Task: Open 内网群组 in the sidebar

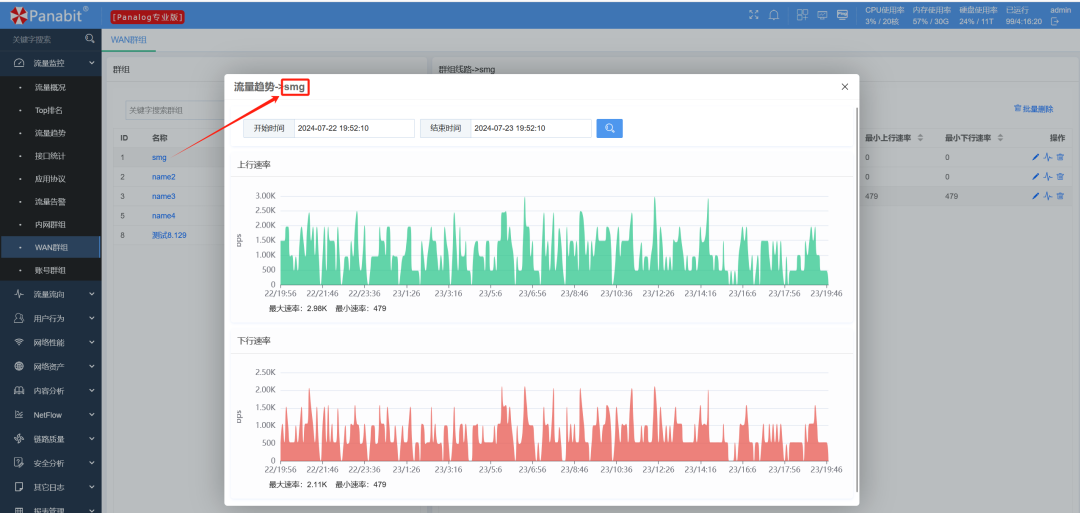Action: [50, 224]
